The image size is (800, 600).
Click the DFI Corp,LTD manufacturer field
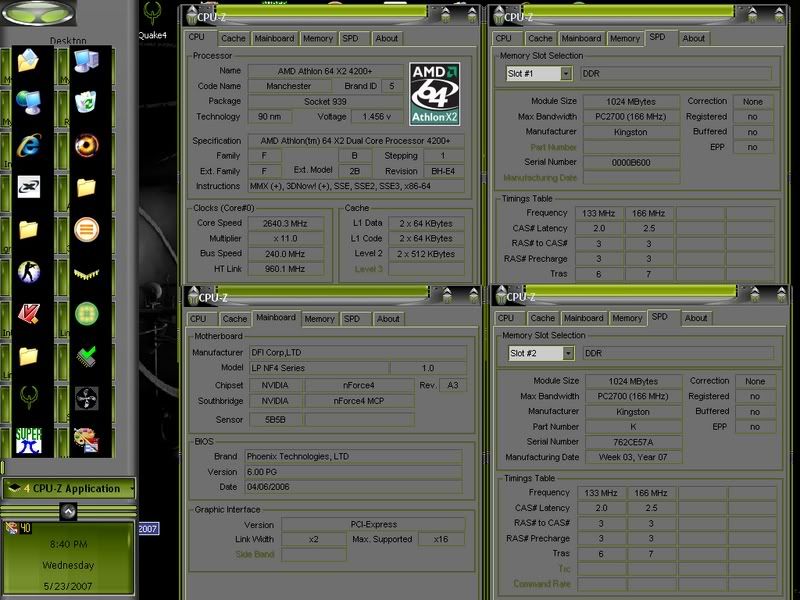pyautogui.click(x=357, y=353)
